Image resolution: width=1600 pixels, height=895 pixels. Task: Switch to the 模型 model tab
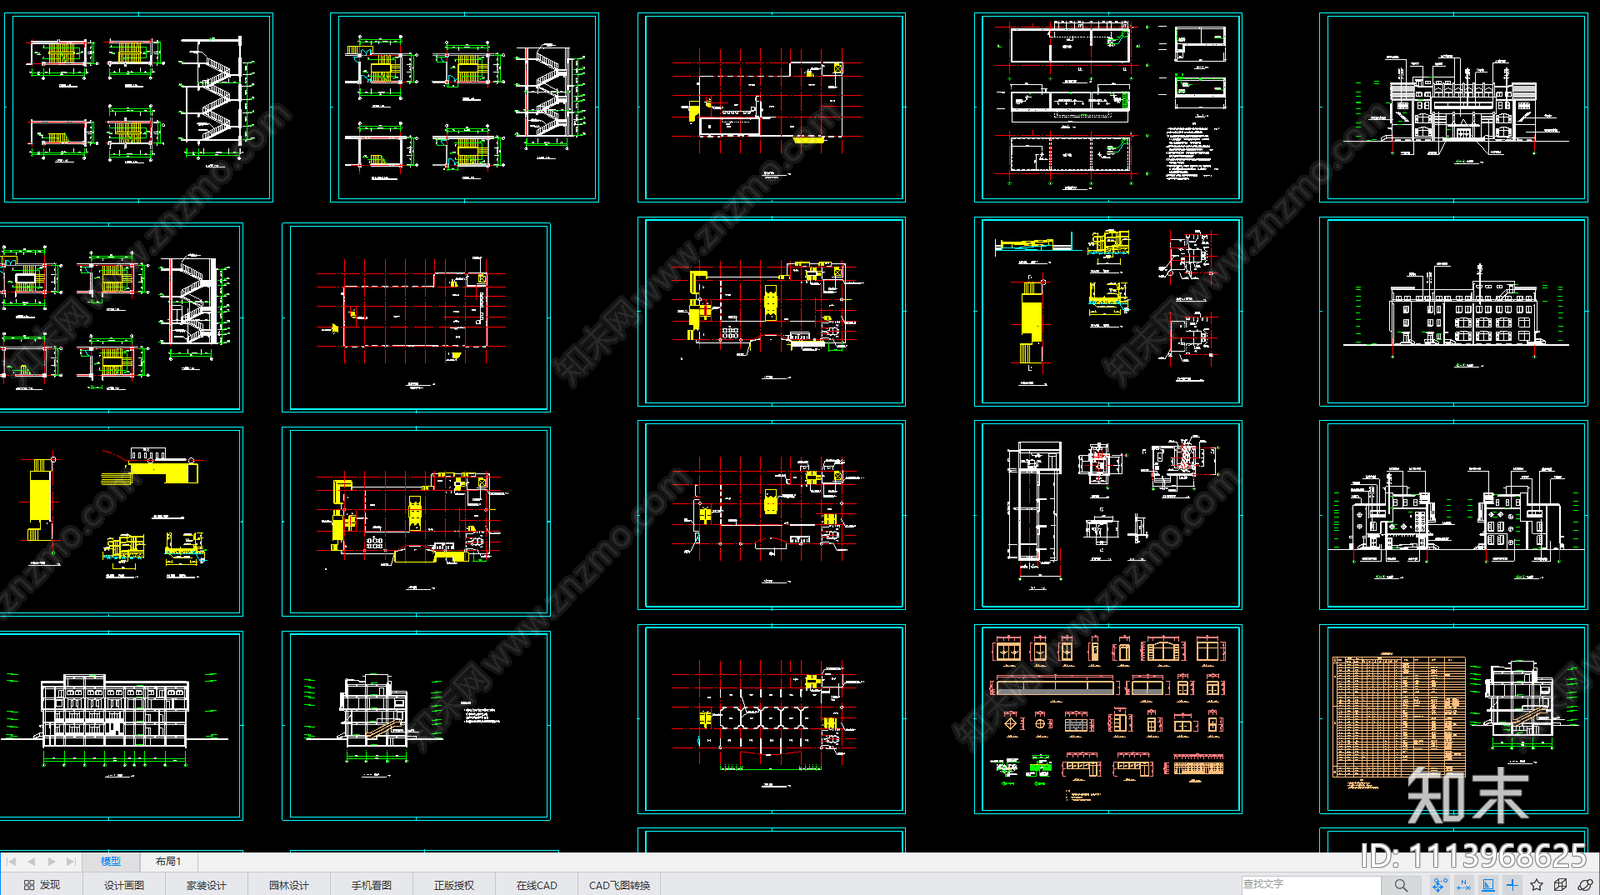111,861
